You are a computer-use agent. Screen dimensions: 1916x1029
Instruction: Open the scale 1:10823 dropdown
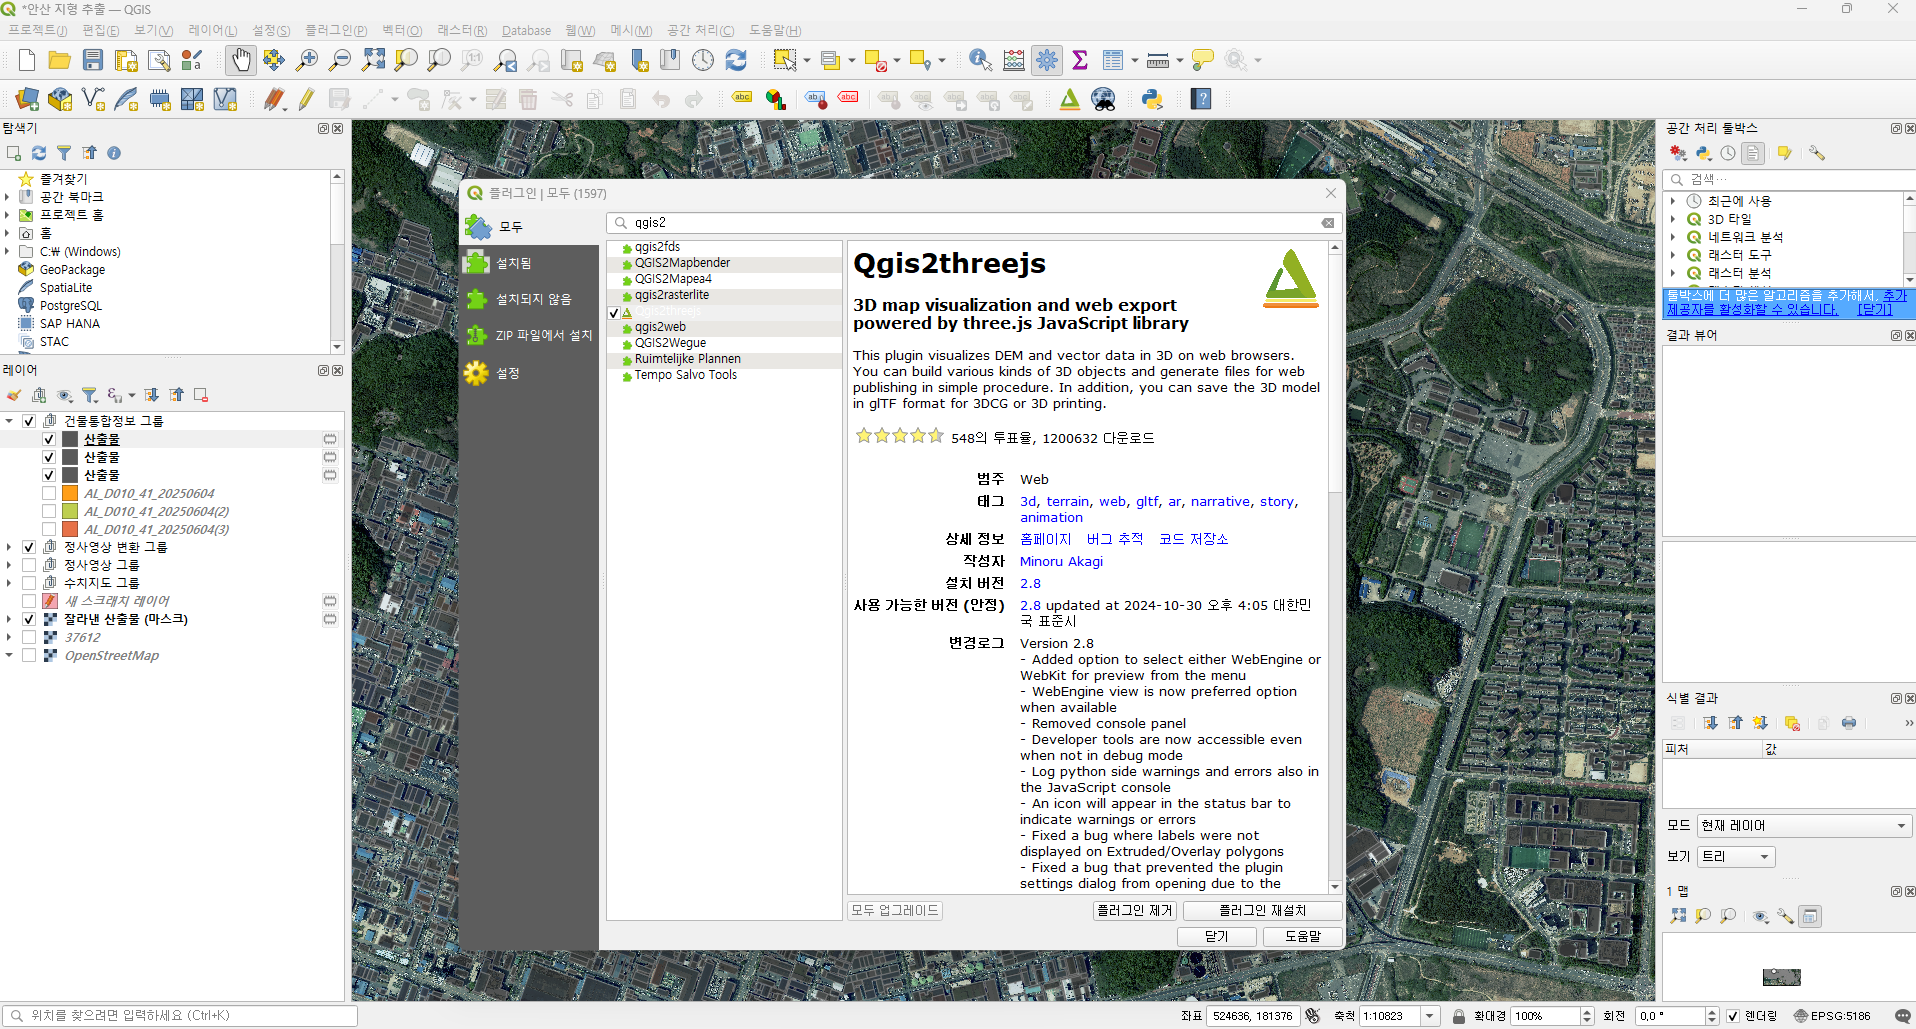pos(1430,1016)
